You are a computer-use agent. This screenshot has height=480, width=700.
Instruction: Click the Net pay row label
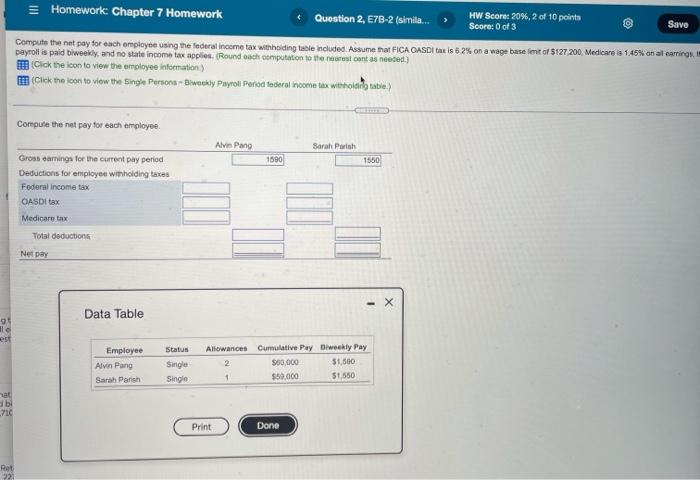[34, 254]
